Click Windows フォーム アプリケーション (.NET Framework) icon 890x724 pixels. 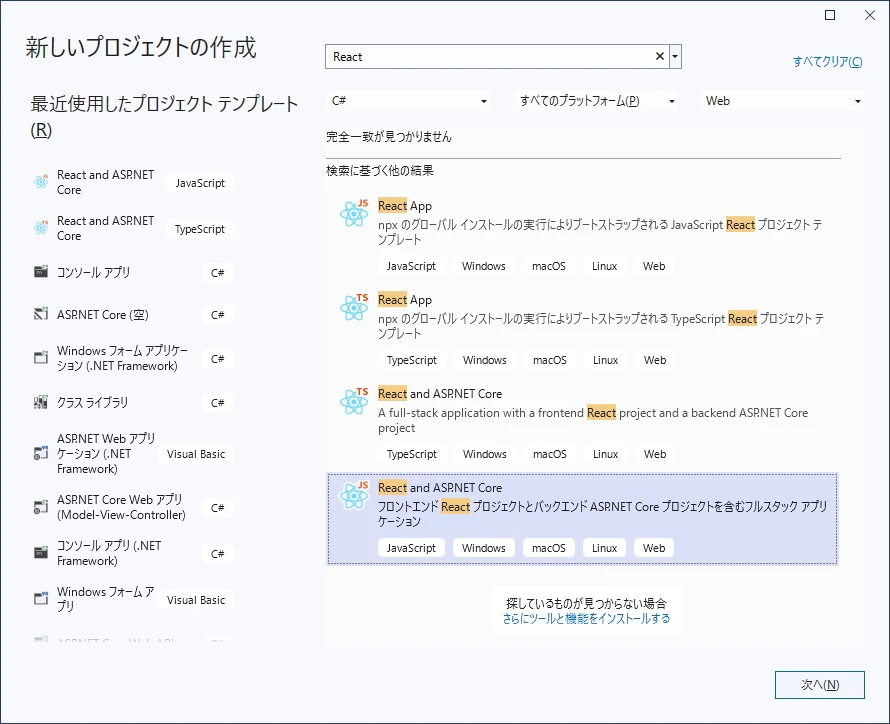(x=41, y=357)
